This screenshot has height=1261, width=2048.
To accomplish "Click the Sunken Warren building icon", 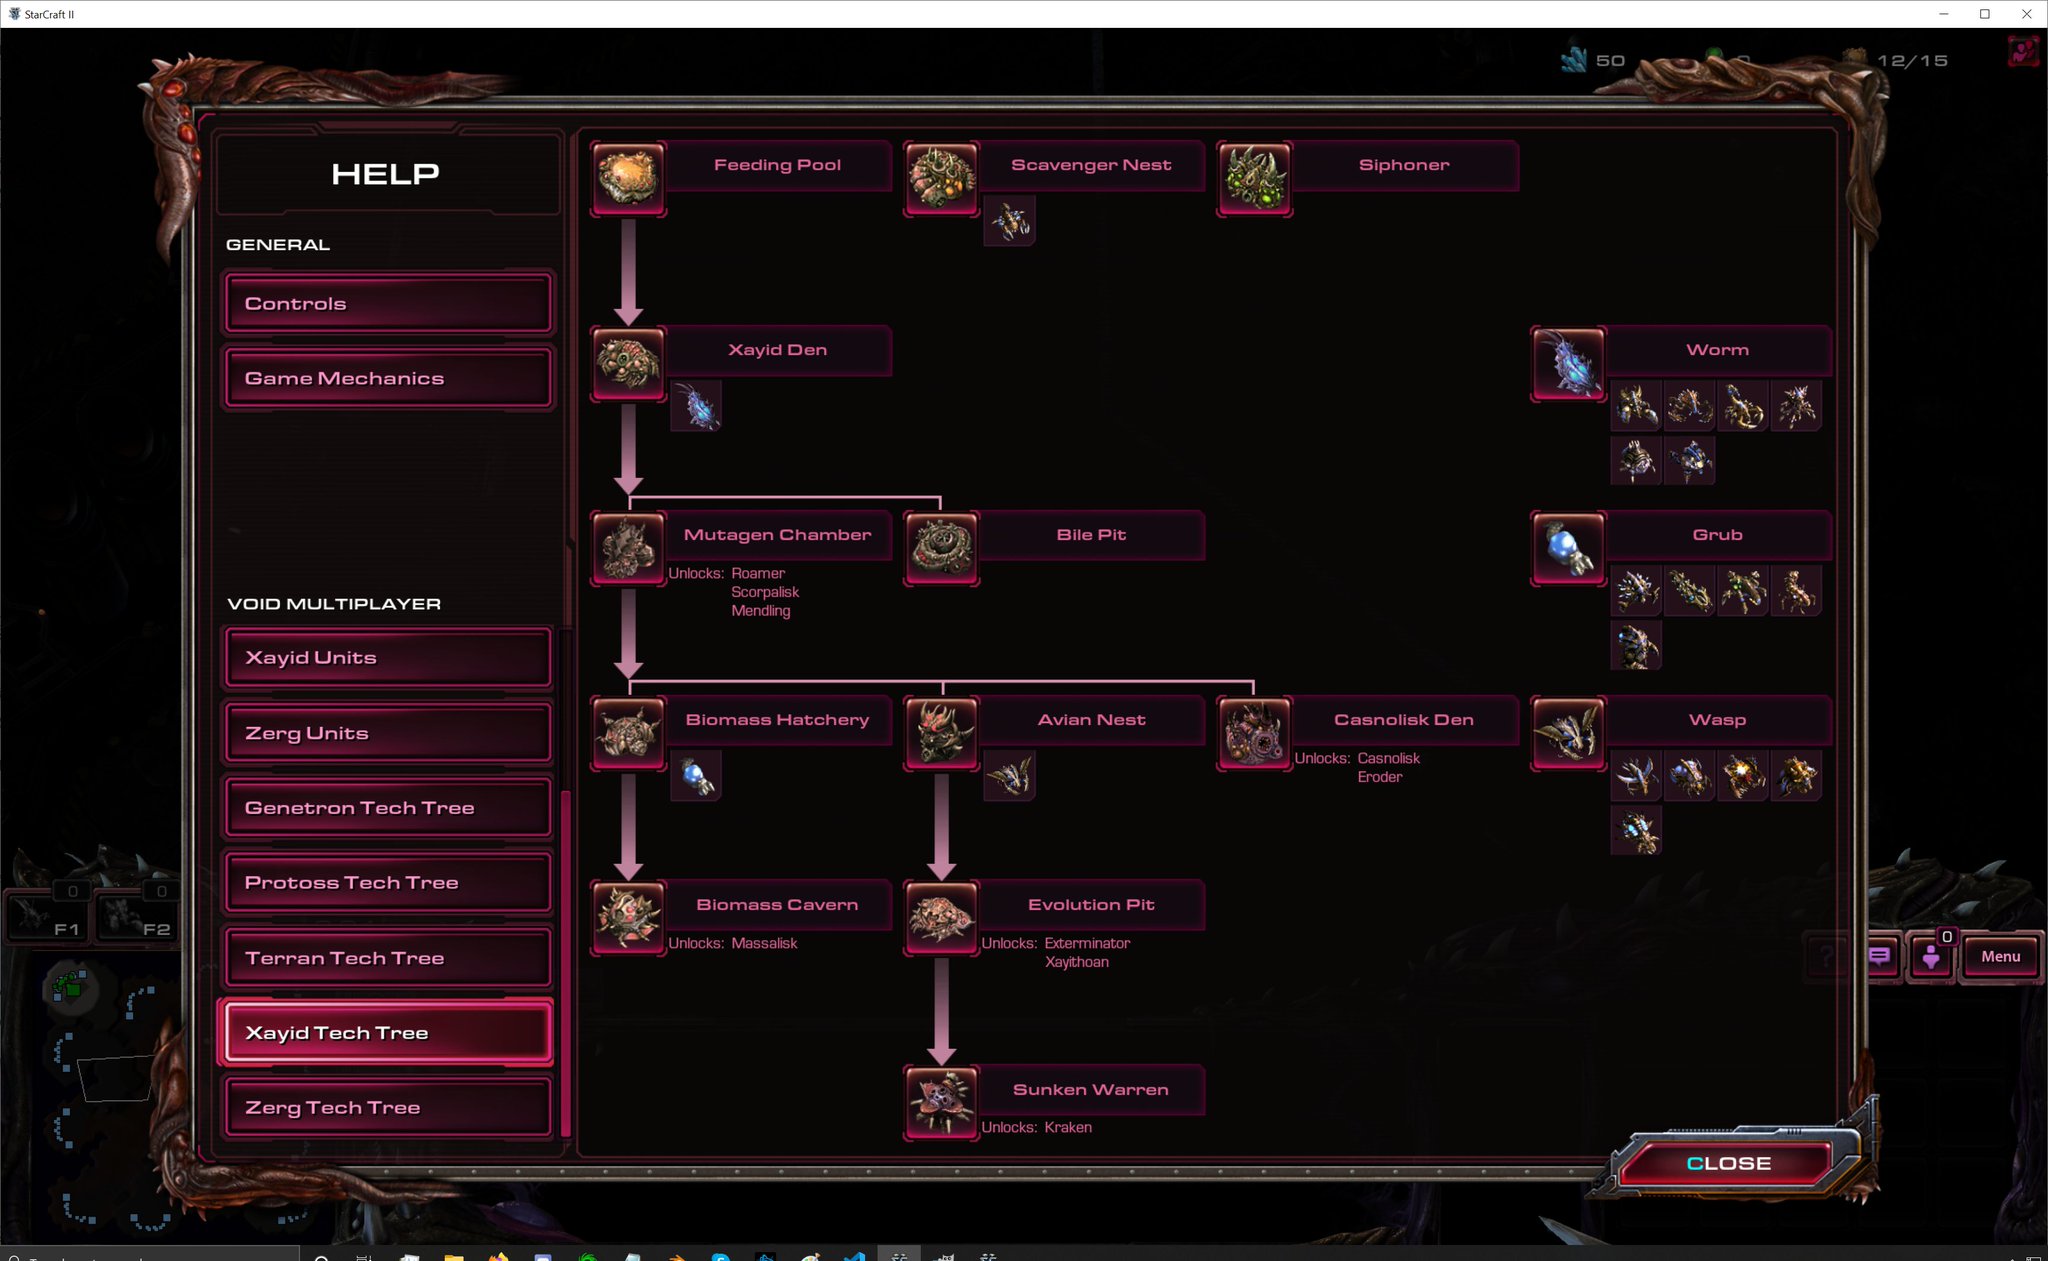I will click(x=940, y=1103).
